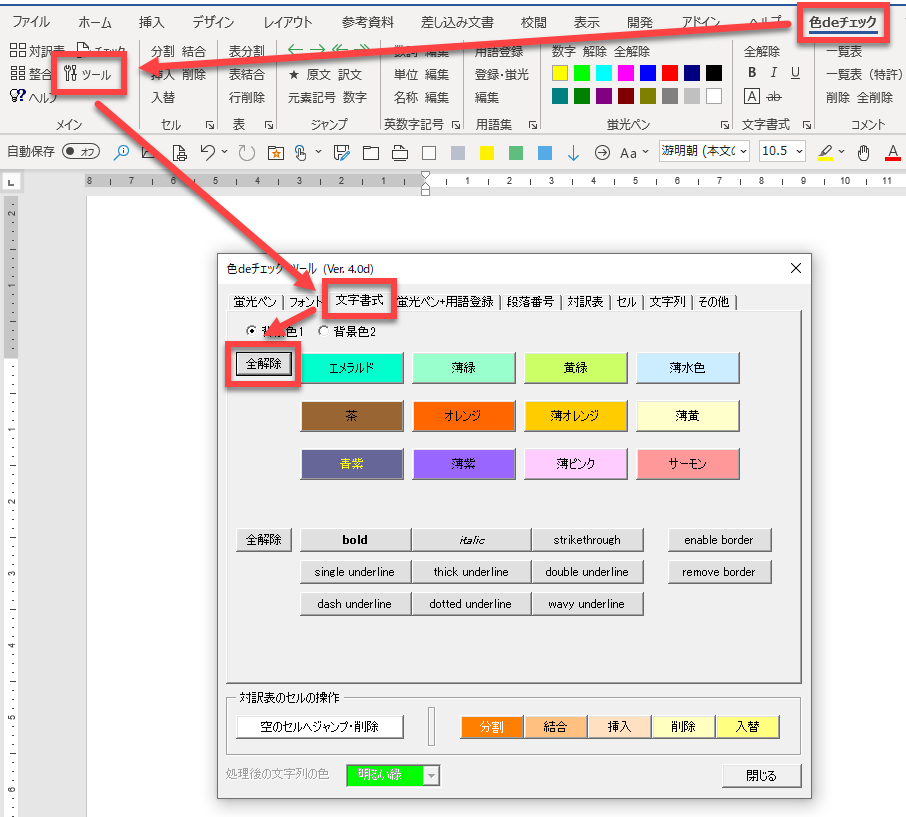This screenshot has height=817, width=906.
Task: Open the 処理後の文字列の色 color dropdown
Action: coord(431,775)
